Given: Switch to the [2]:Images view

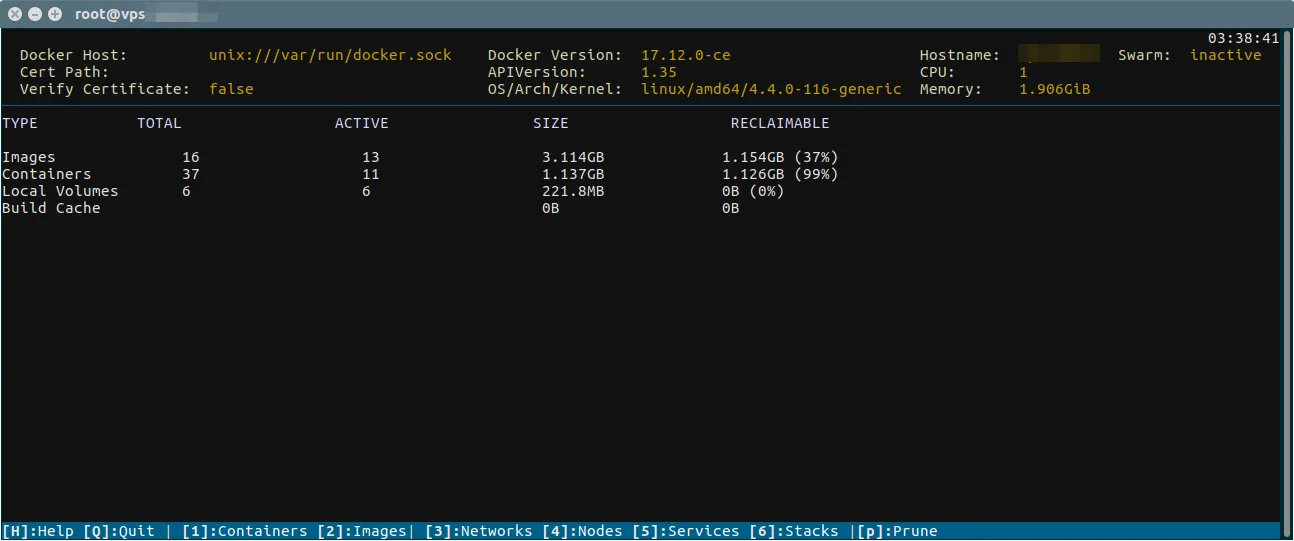Looking at the screenshot, I should [362, 531].
